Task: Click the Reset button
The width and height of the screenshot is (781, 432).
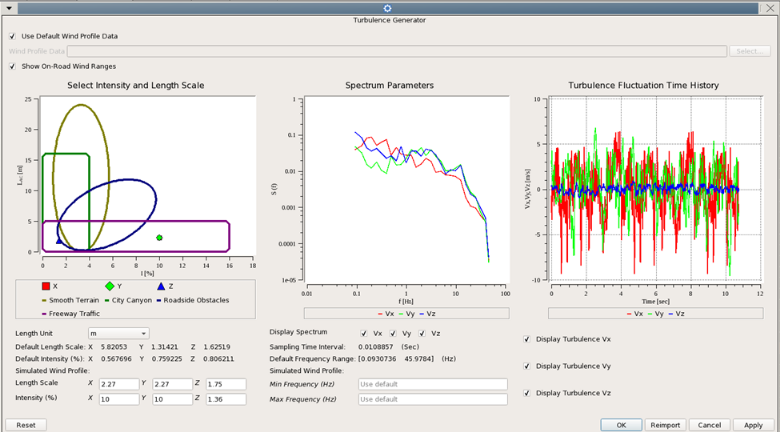Action: (x=26, y=425)
